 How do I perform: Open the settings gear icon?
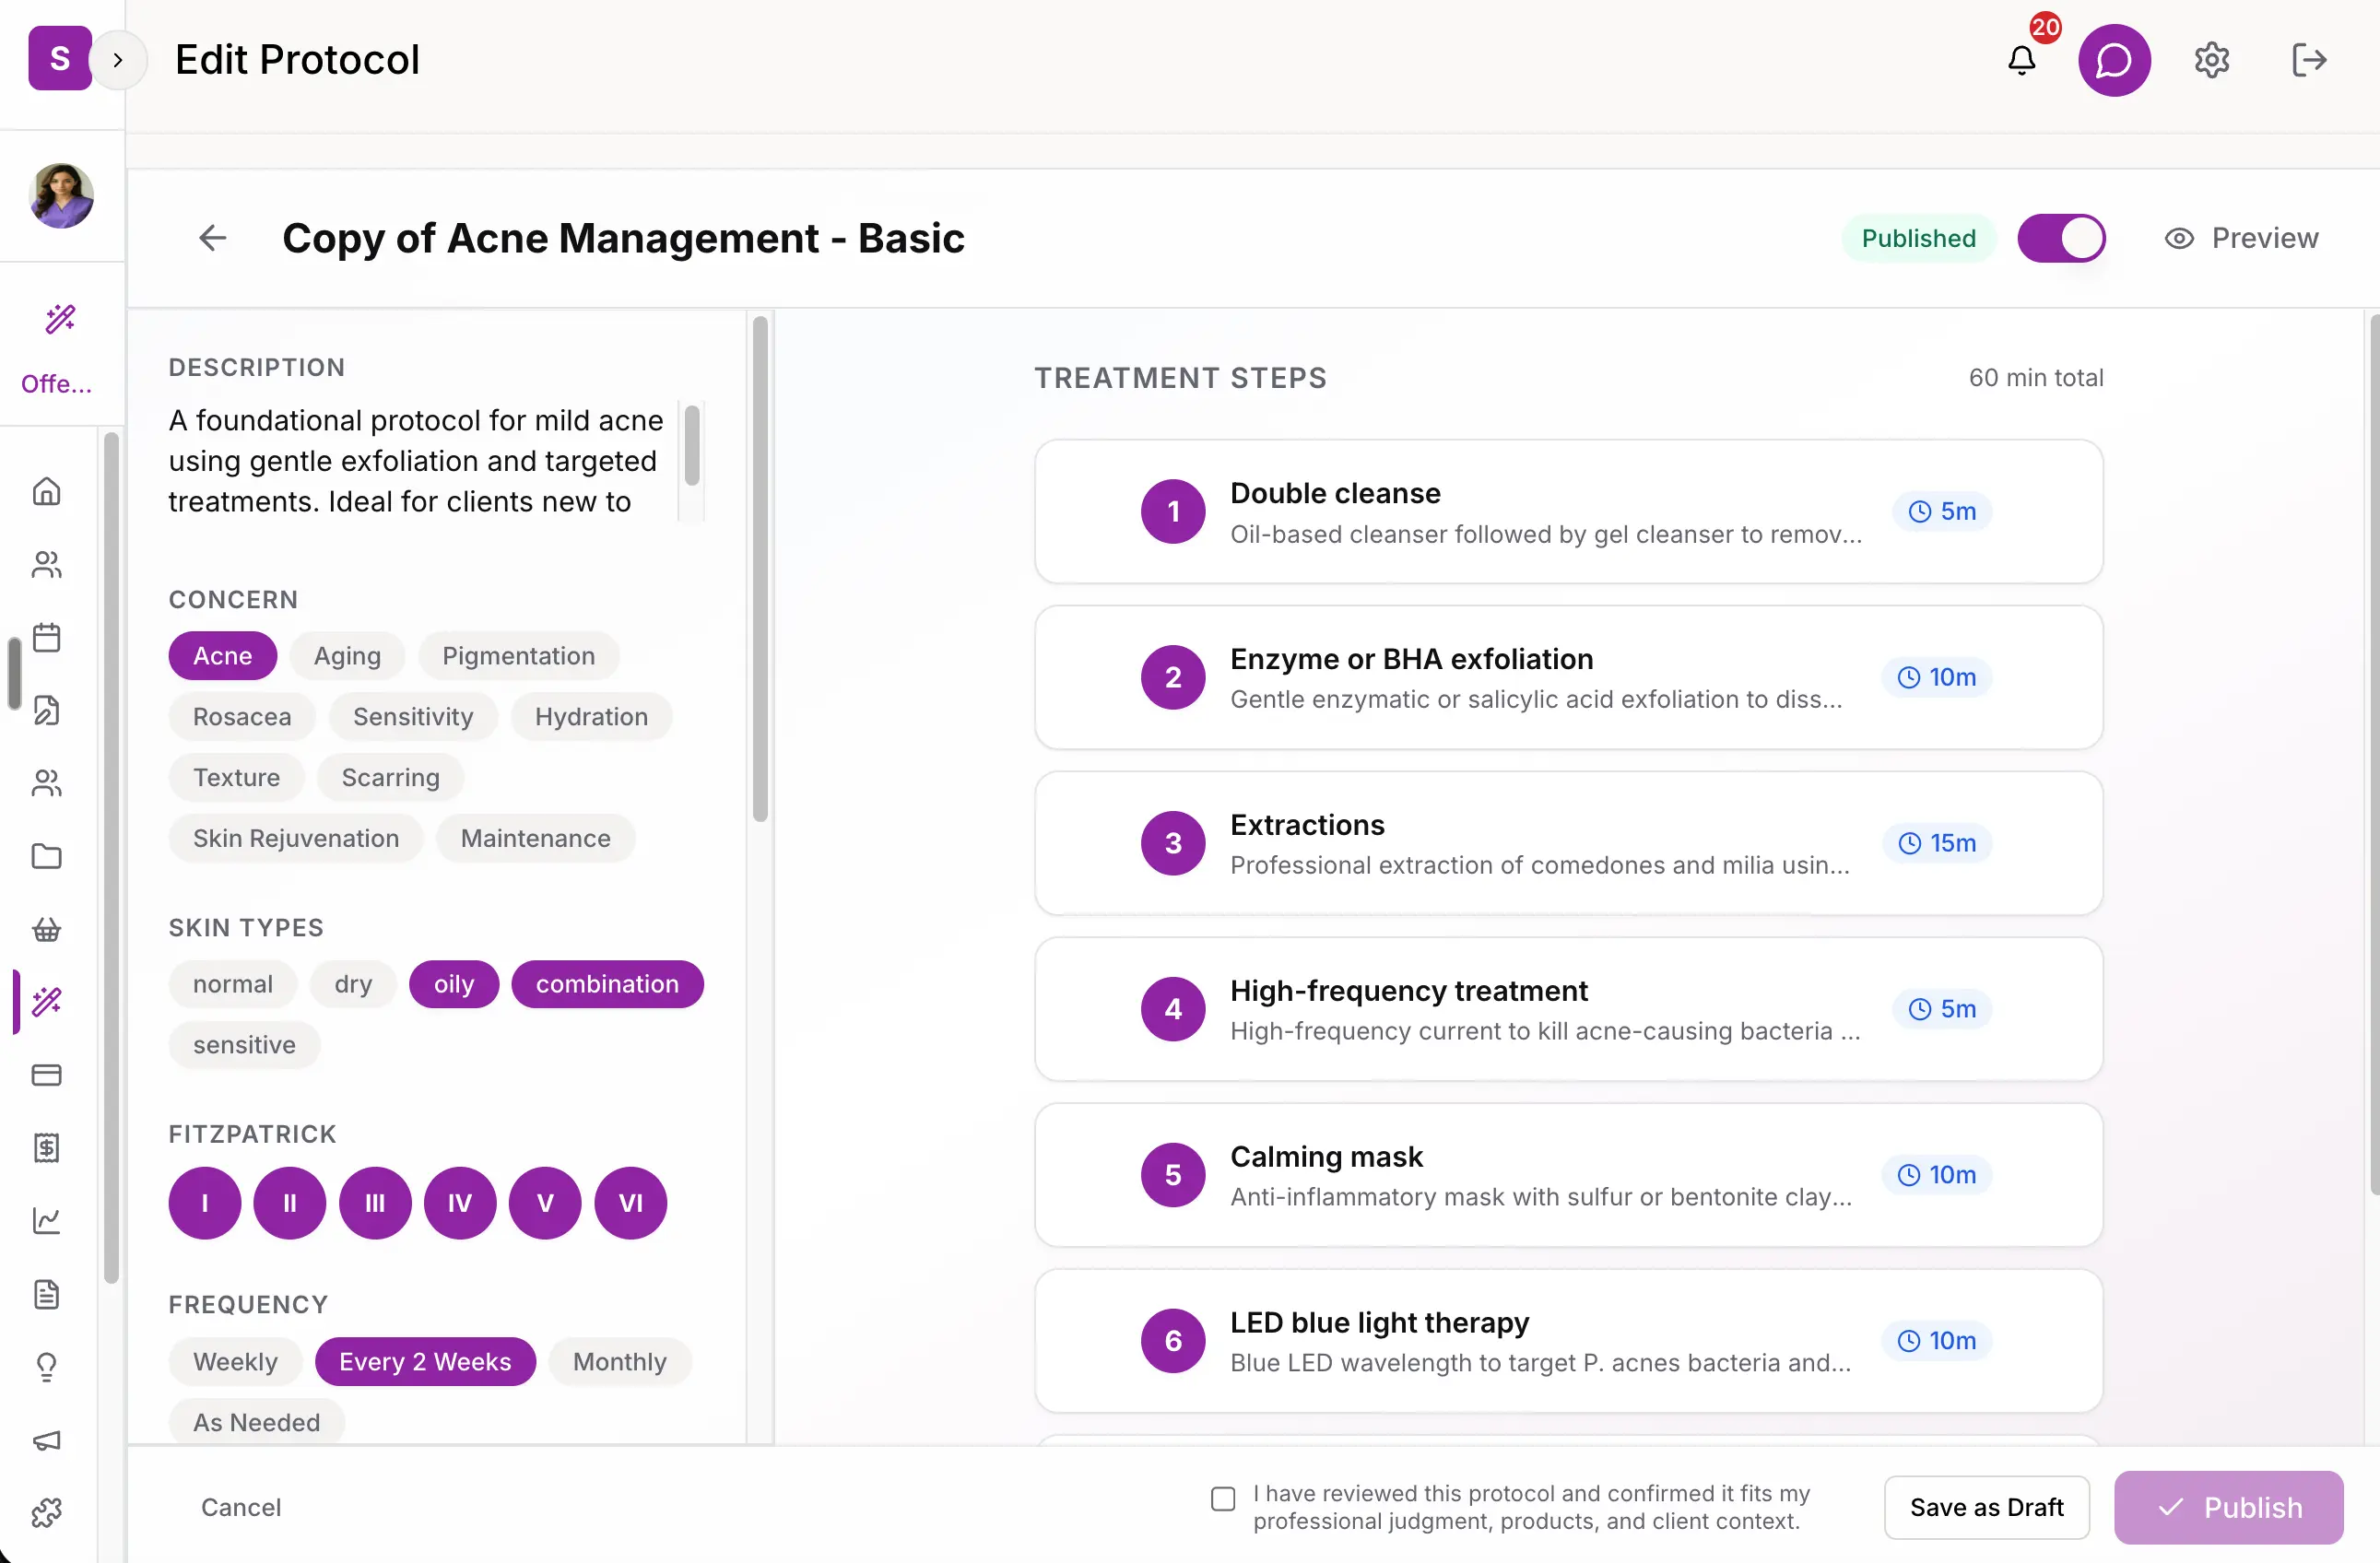(2211, 60)
